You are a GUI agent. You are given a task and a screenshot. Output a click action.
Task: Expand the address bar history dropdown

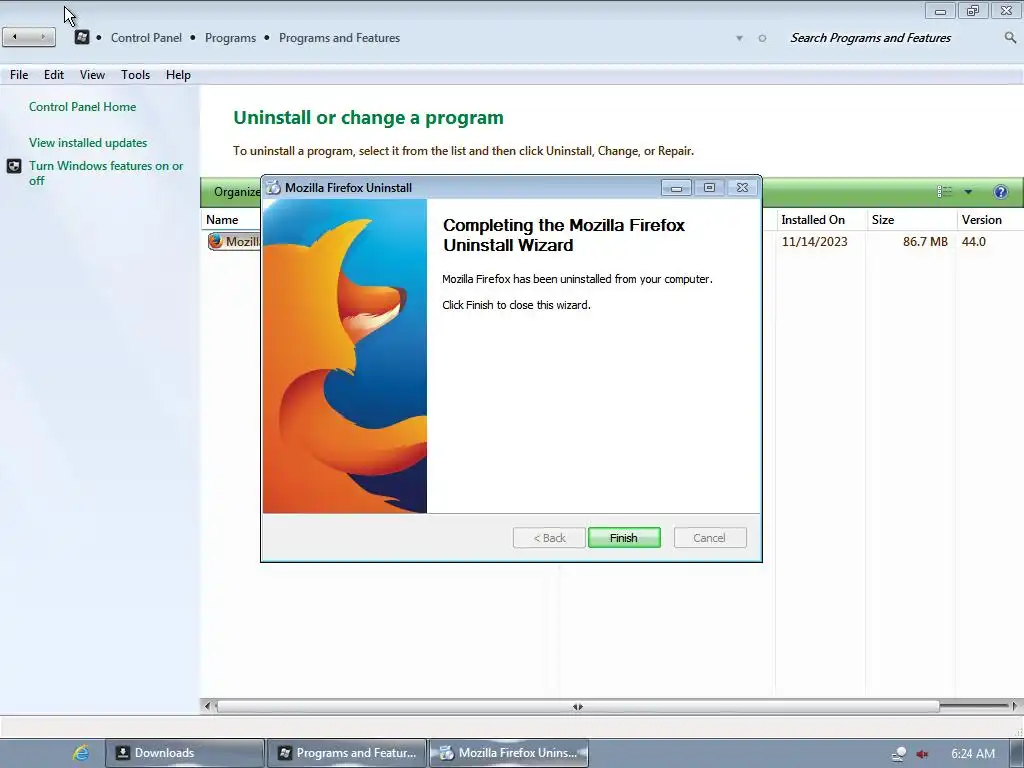coord(739,38)
